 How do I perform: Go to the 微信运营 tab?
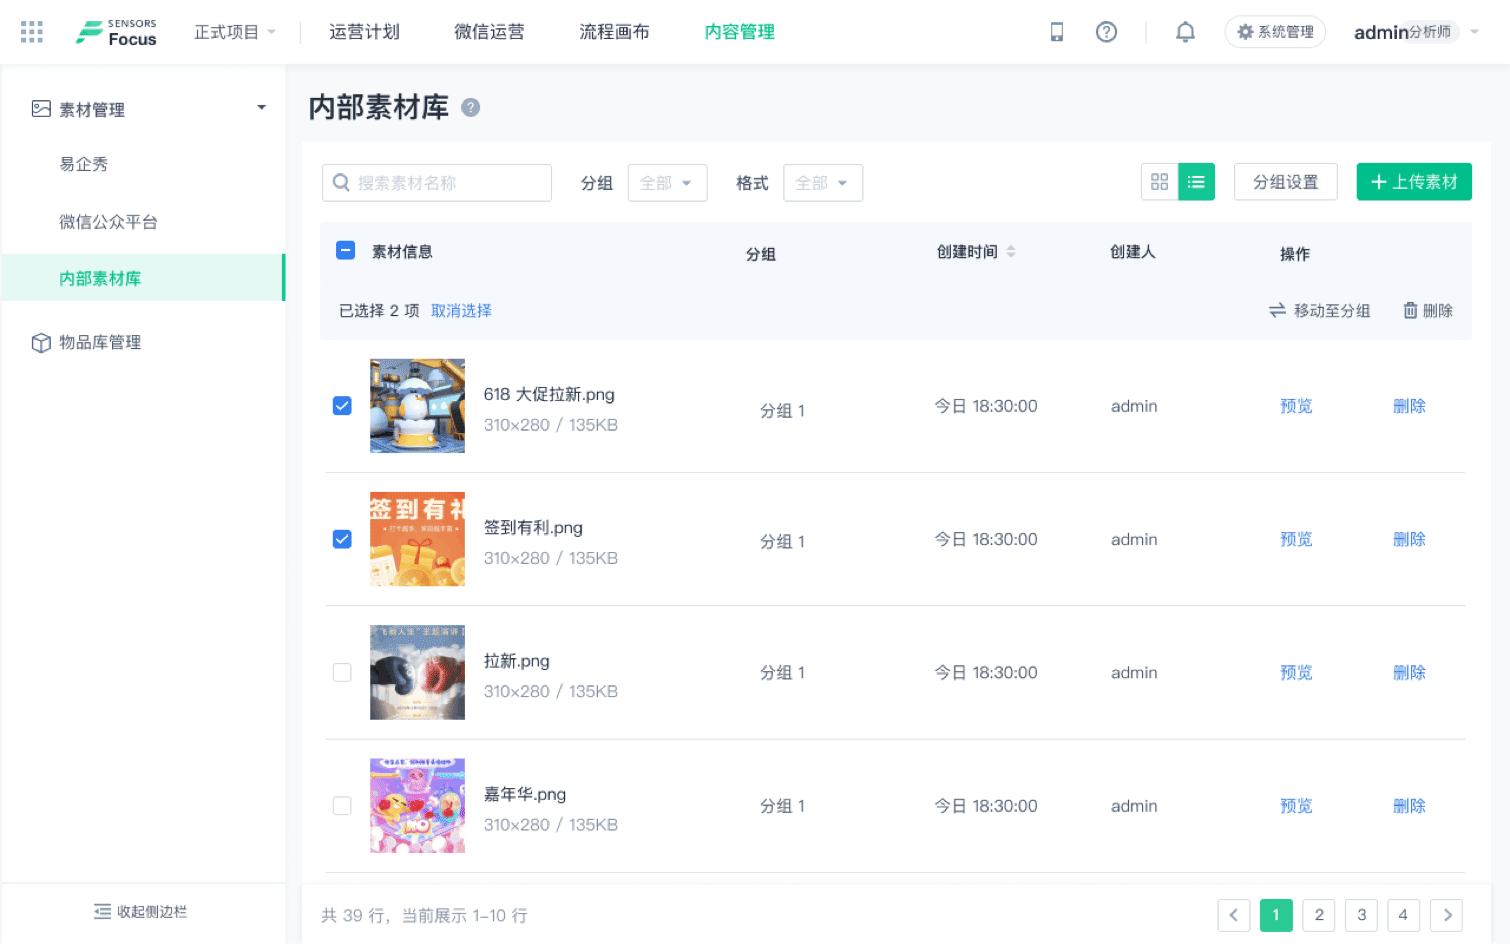point(489,32)
